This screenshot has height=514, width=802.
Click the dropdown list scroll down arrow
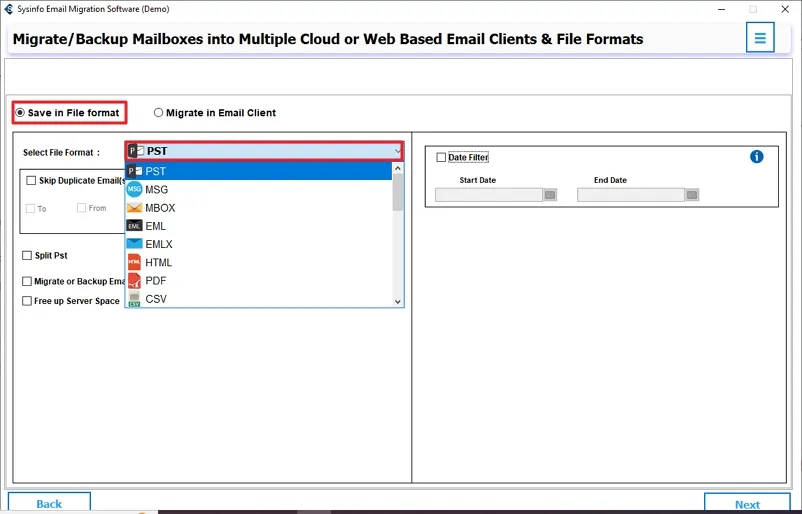(398, 302)
